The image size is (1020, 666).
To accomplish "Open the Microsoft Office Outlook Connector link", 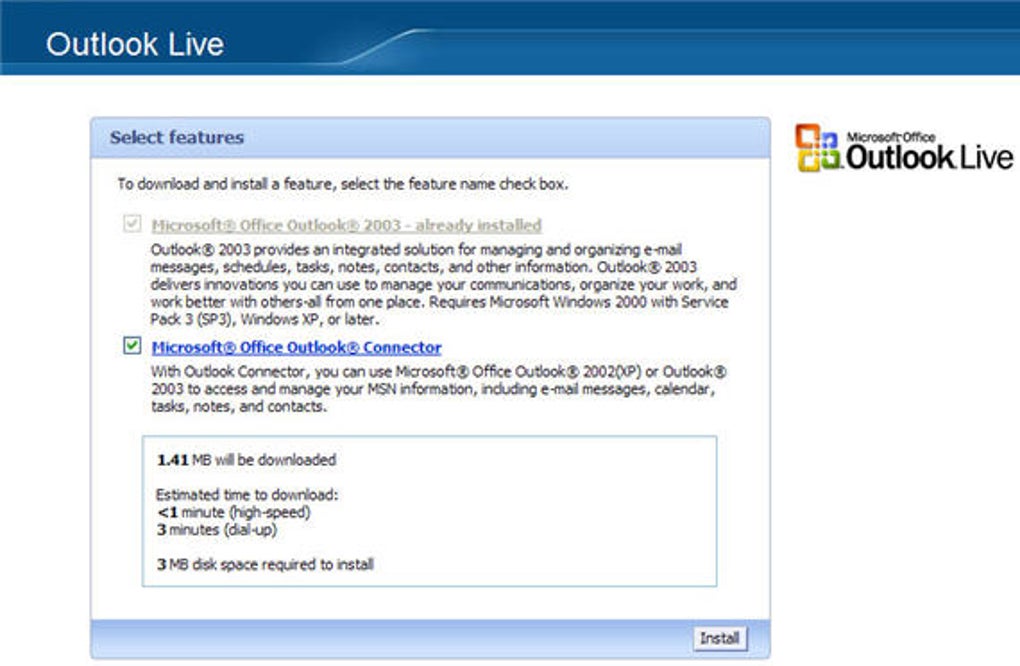I will click(x=297, y=347).
